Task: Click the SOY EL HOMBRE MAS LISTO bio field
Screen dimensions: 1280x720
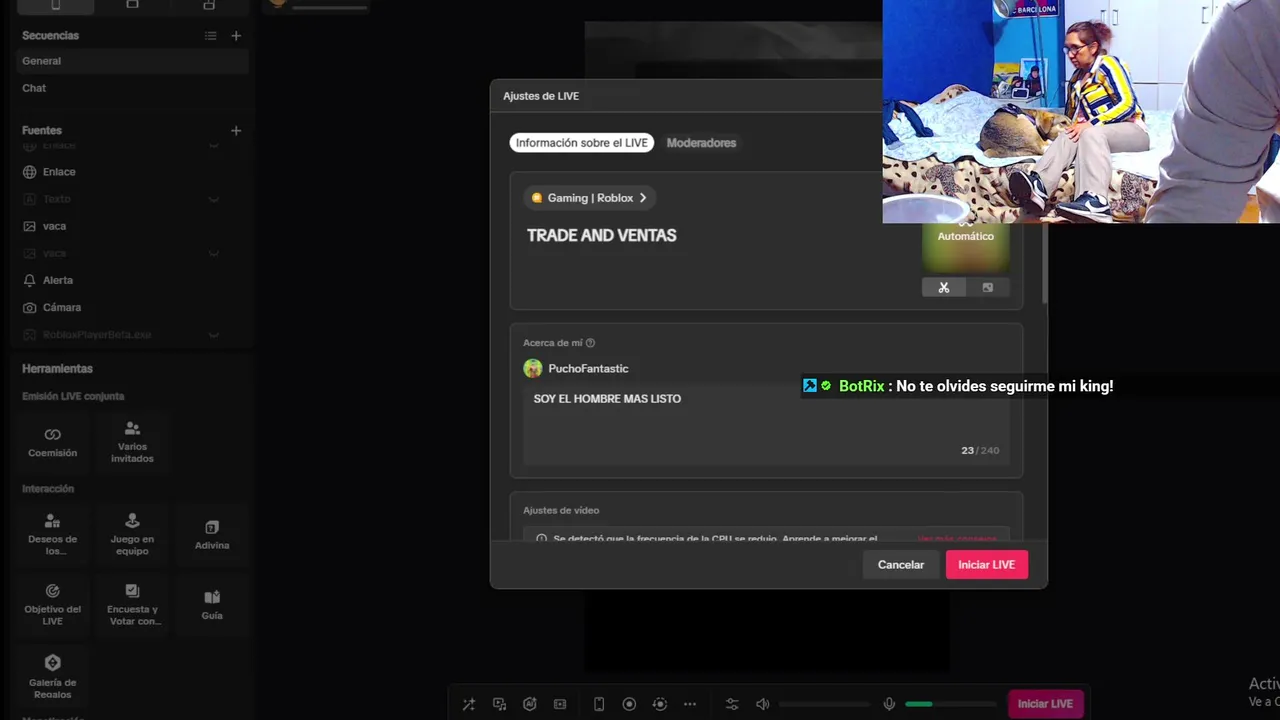Action: (x=766, y=426)
